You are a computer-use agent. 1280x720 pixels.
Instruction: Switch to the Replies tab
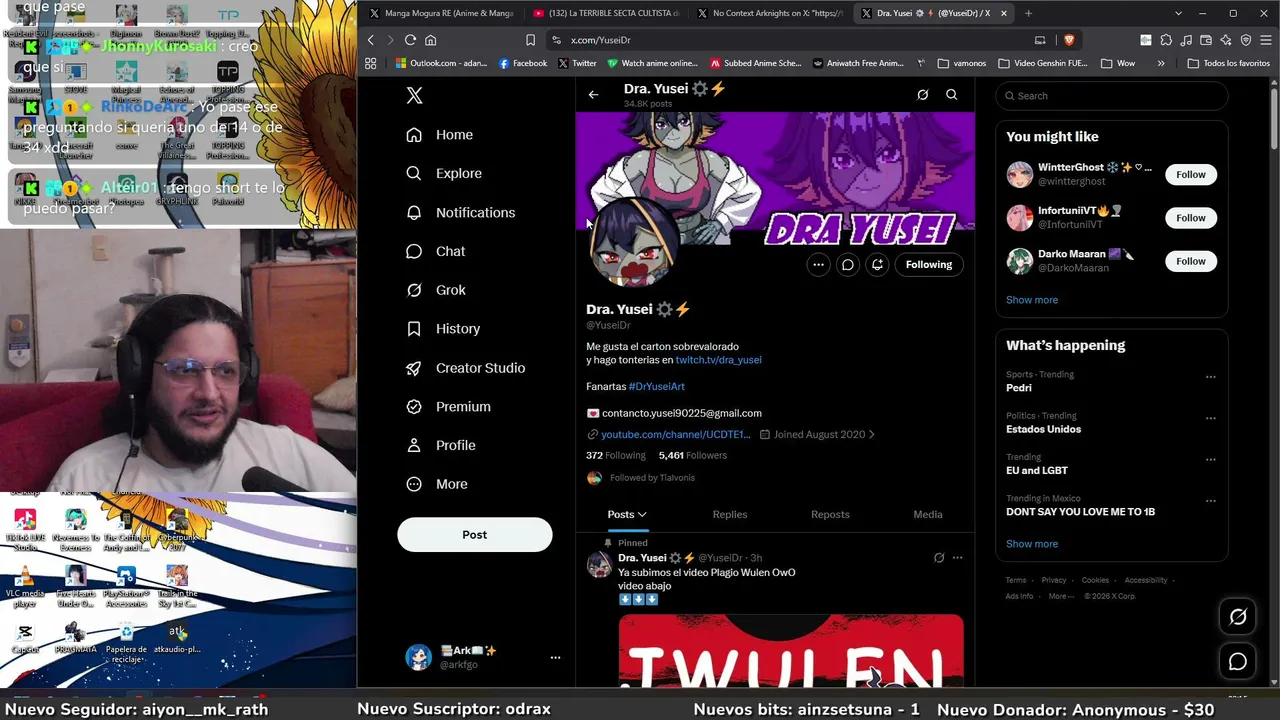(x=730, y=515)
